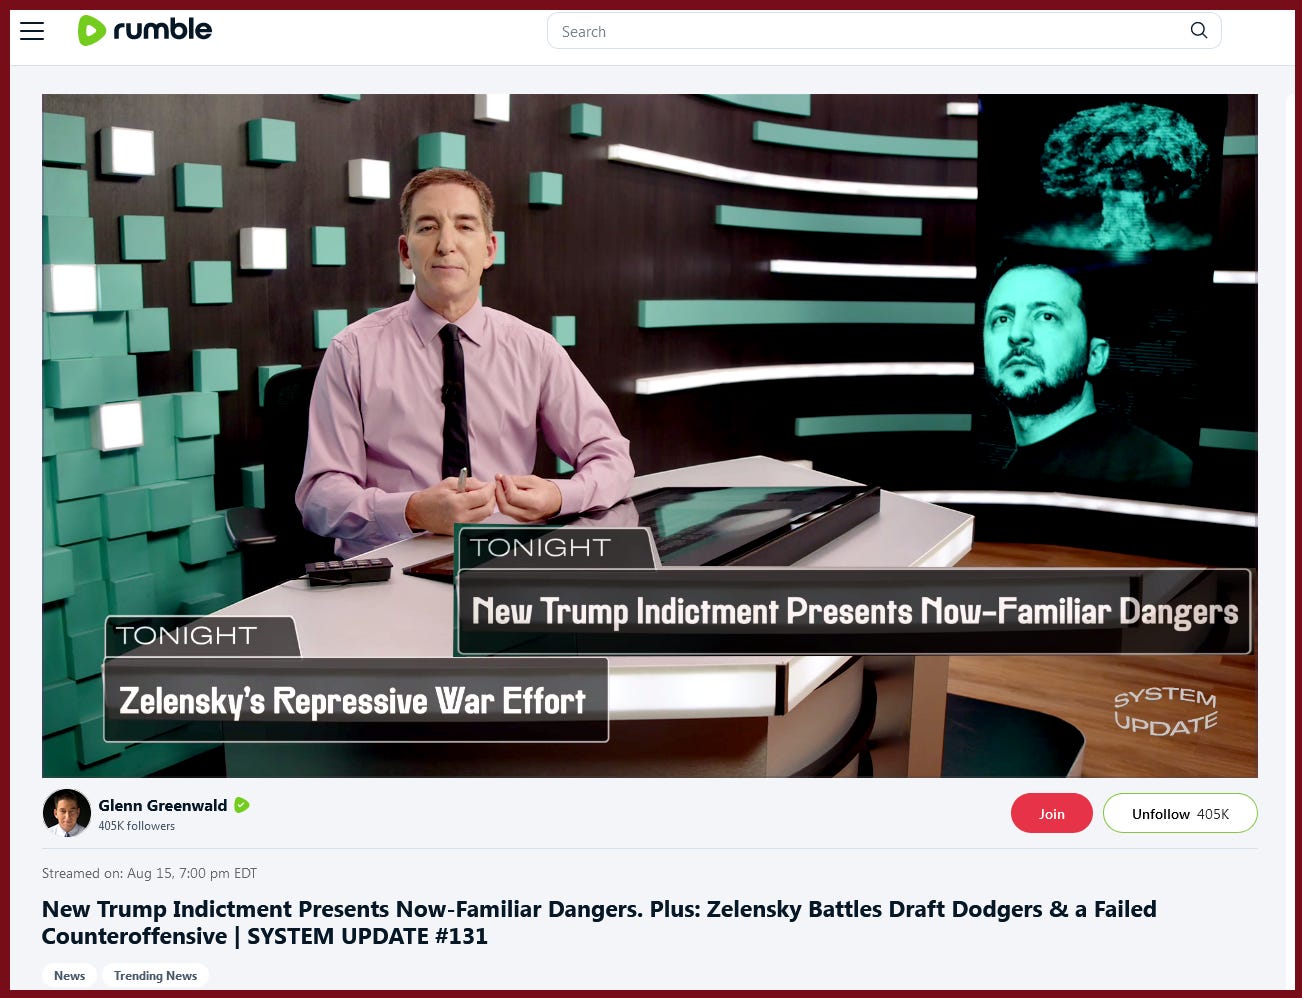Open the Glenn Greenwald channel name link
The height and width of the screenshot is (998, 1302).
pos(162,805)
